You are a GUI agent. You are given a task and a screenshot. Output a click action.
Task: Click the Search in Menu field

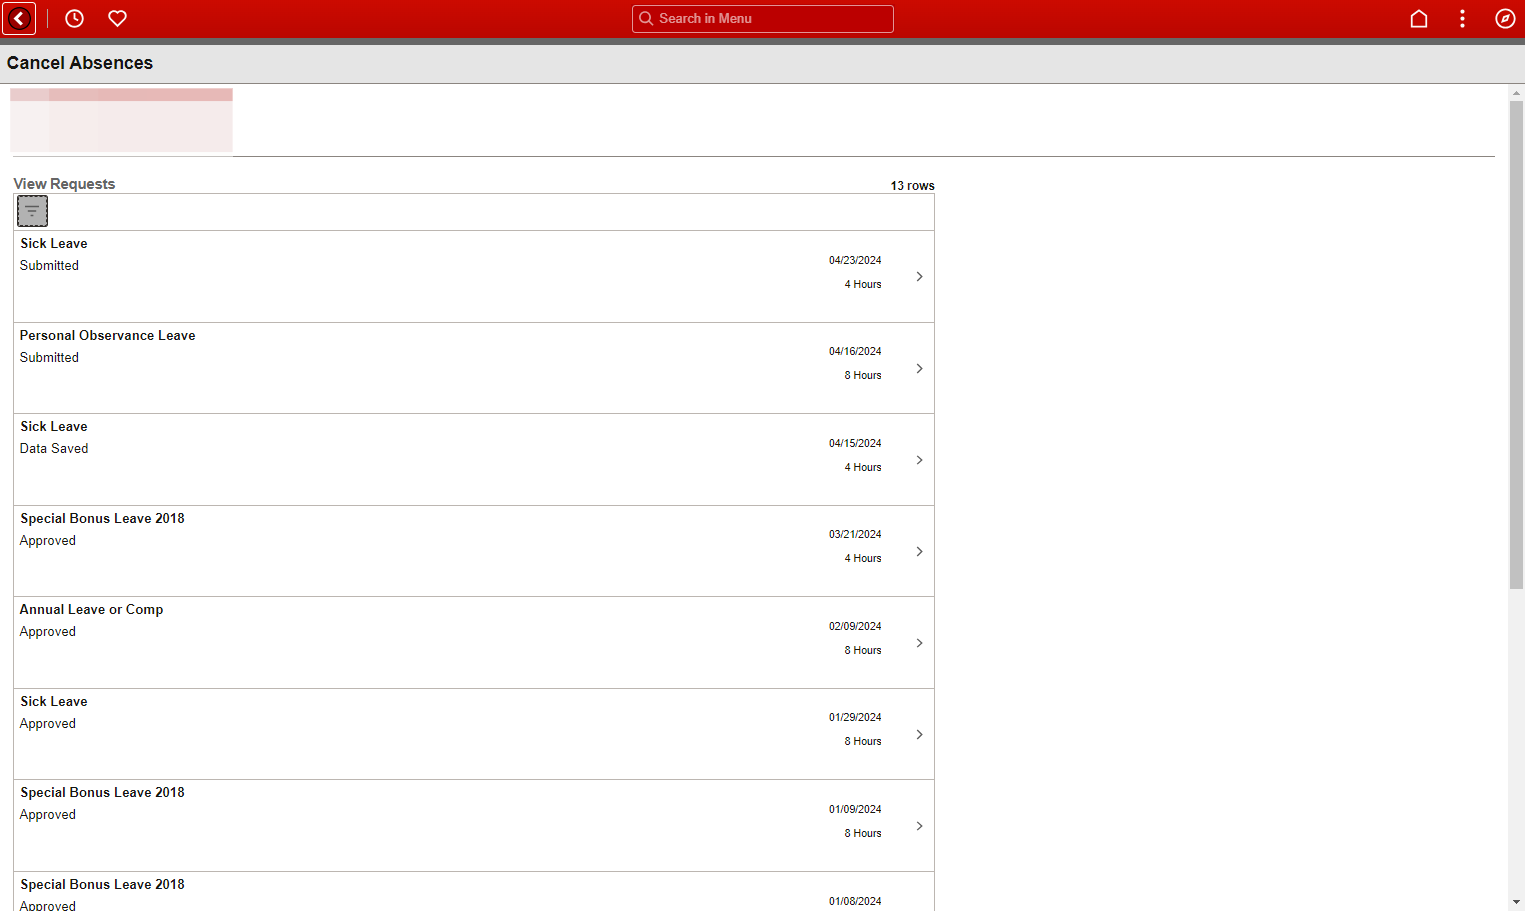tap(763, 18)
